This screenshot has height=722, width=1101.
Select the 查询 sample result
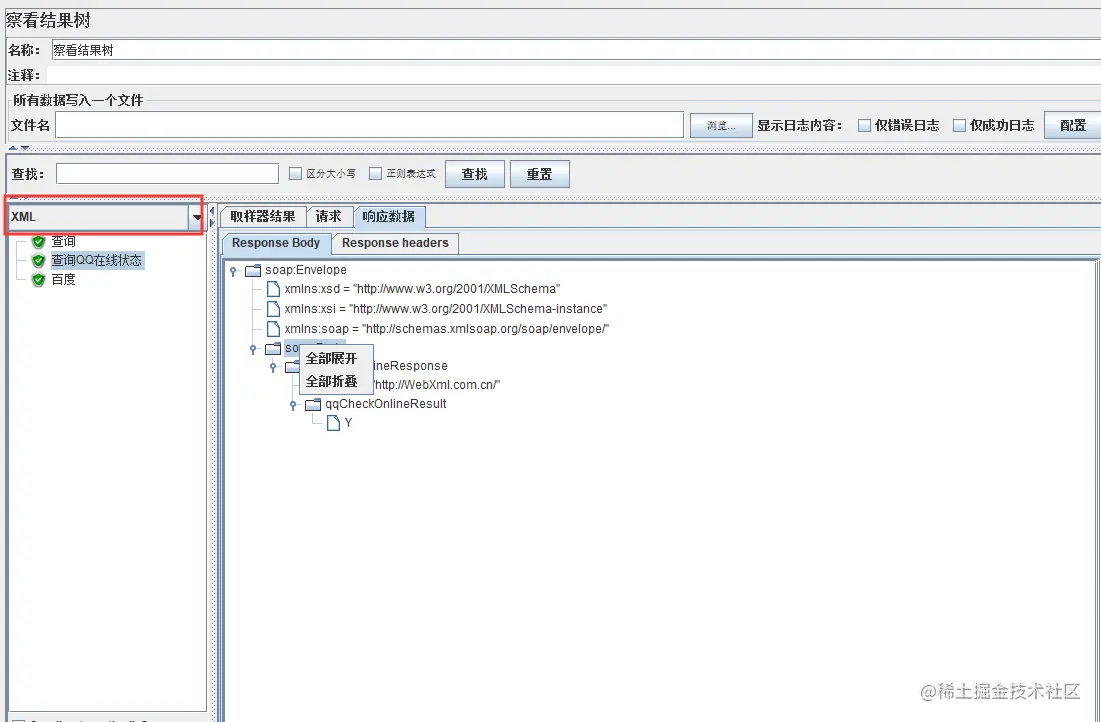pos(63,242)
